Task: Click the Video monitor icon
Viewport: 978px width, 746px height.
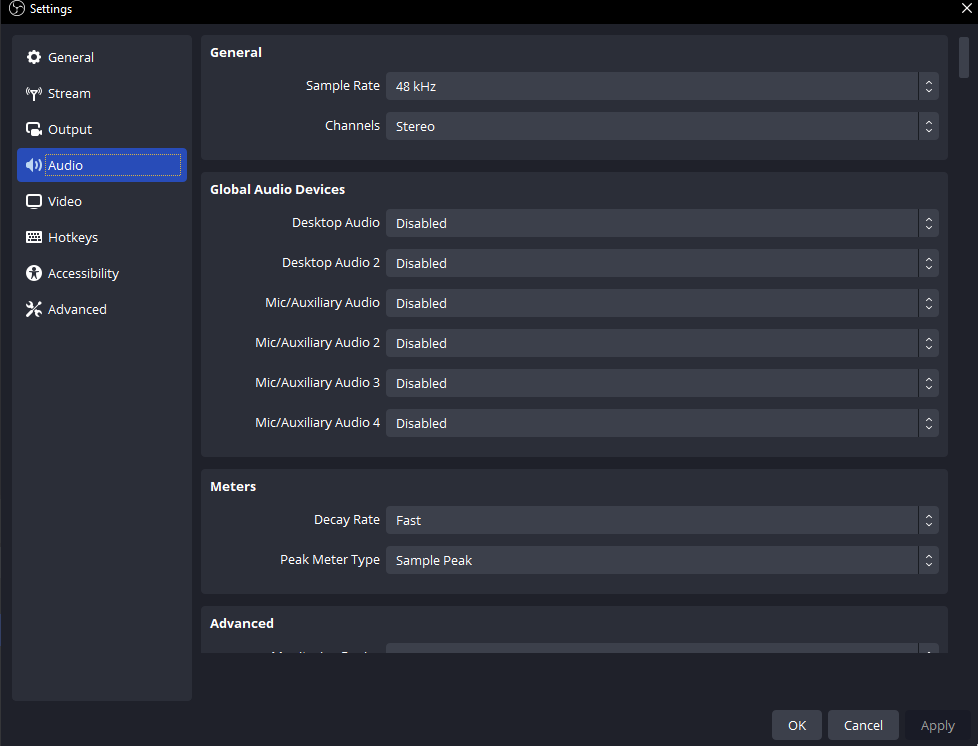Action: 34,201
